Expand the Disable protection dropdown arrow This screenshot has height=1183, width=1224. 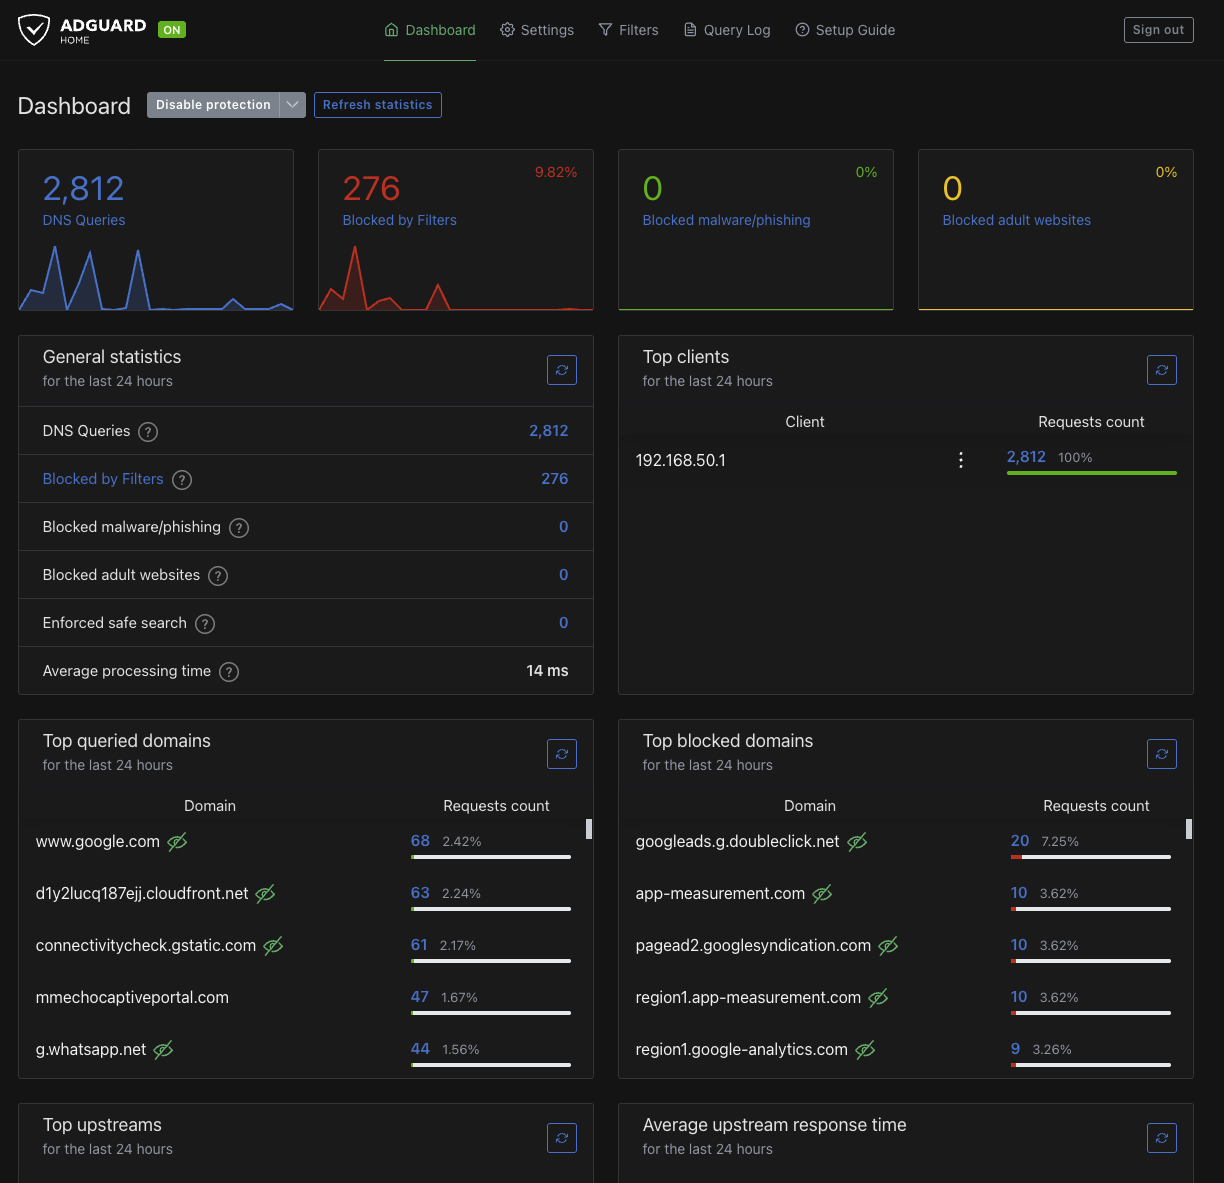pyautogui.click(x=293, y=105)
